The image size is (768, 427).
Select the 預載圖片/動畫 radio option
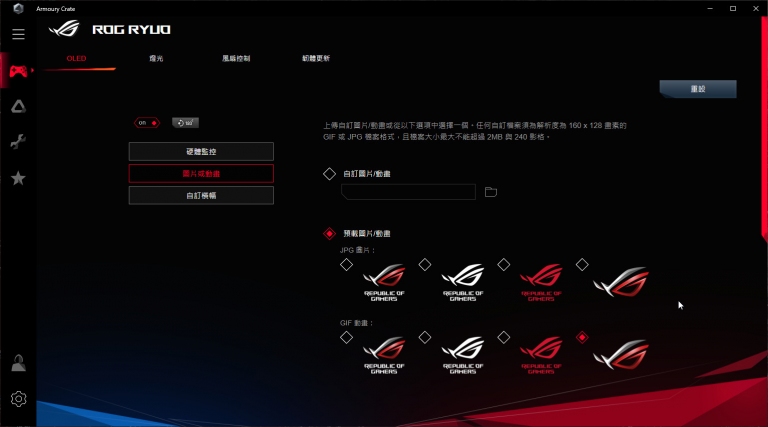(x=329, y=234)
